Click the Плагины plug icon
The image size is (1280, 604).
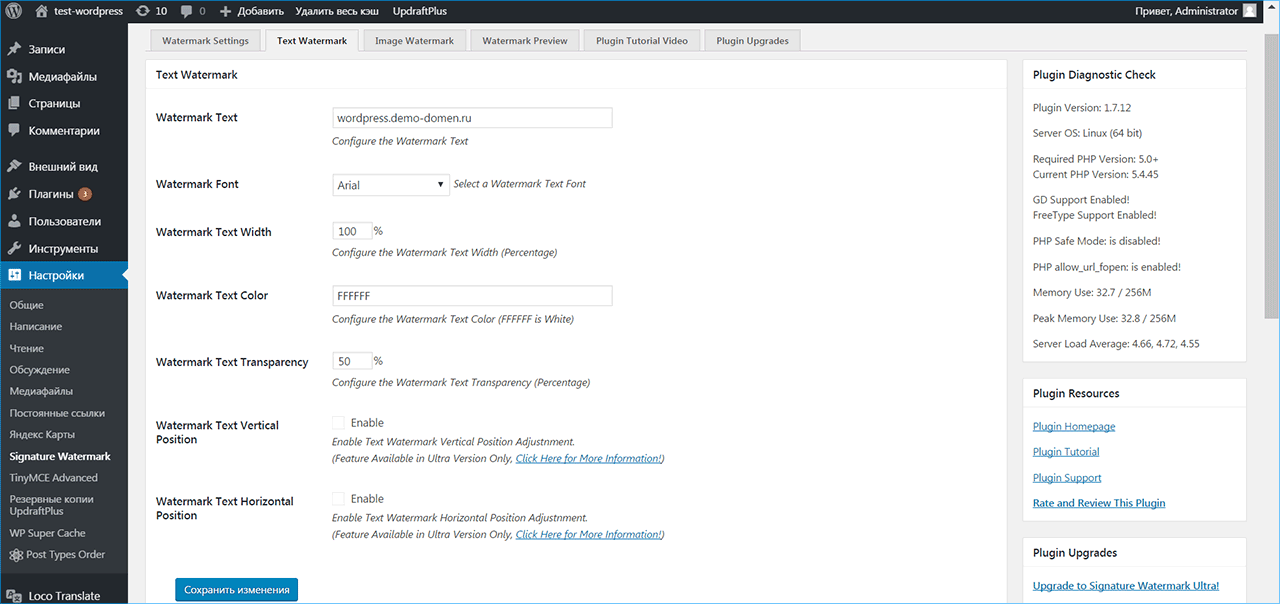pyautogui.click(x=14, y=194)
